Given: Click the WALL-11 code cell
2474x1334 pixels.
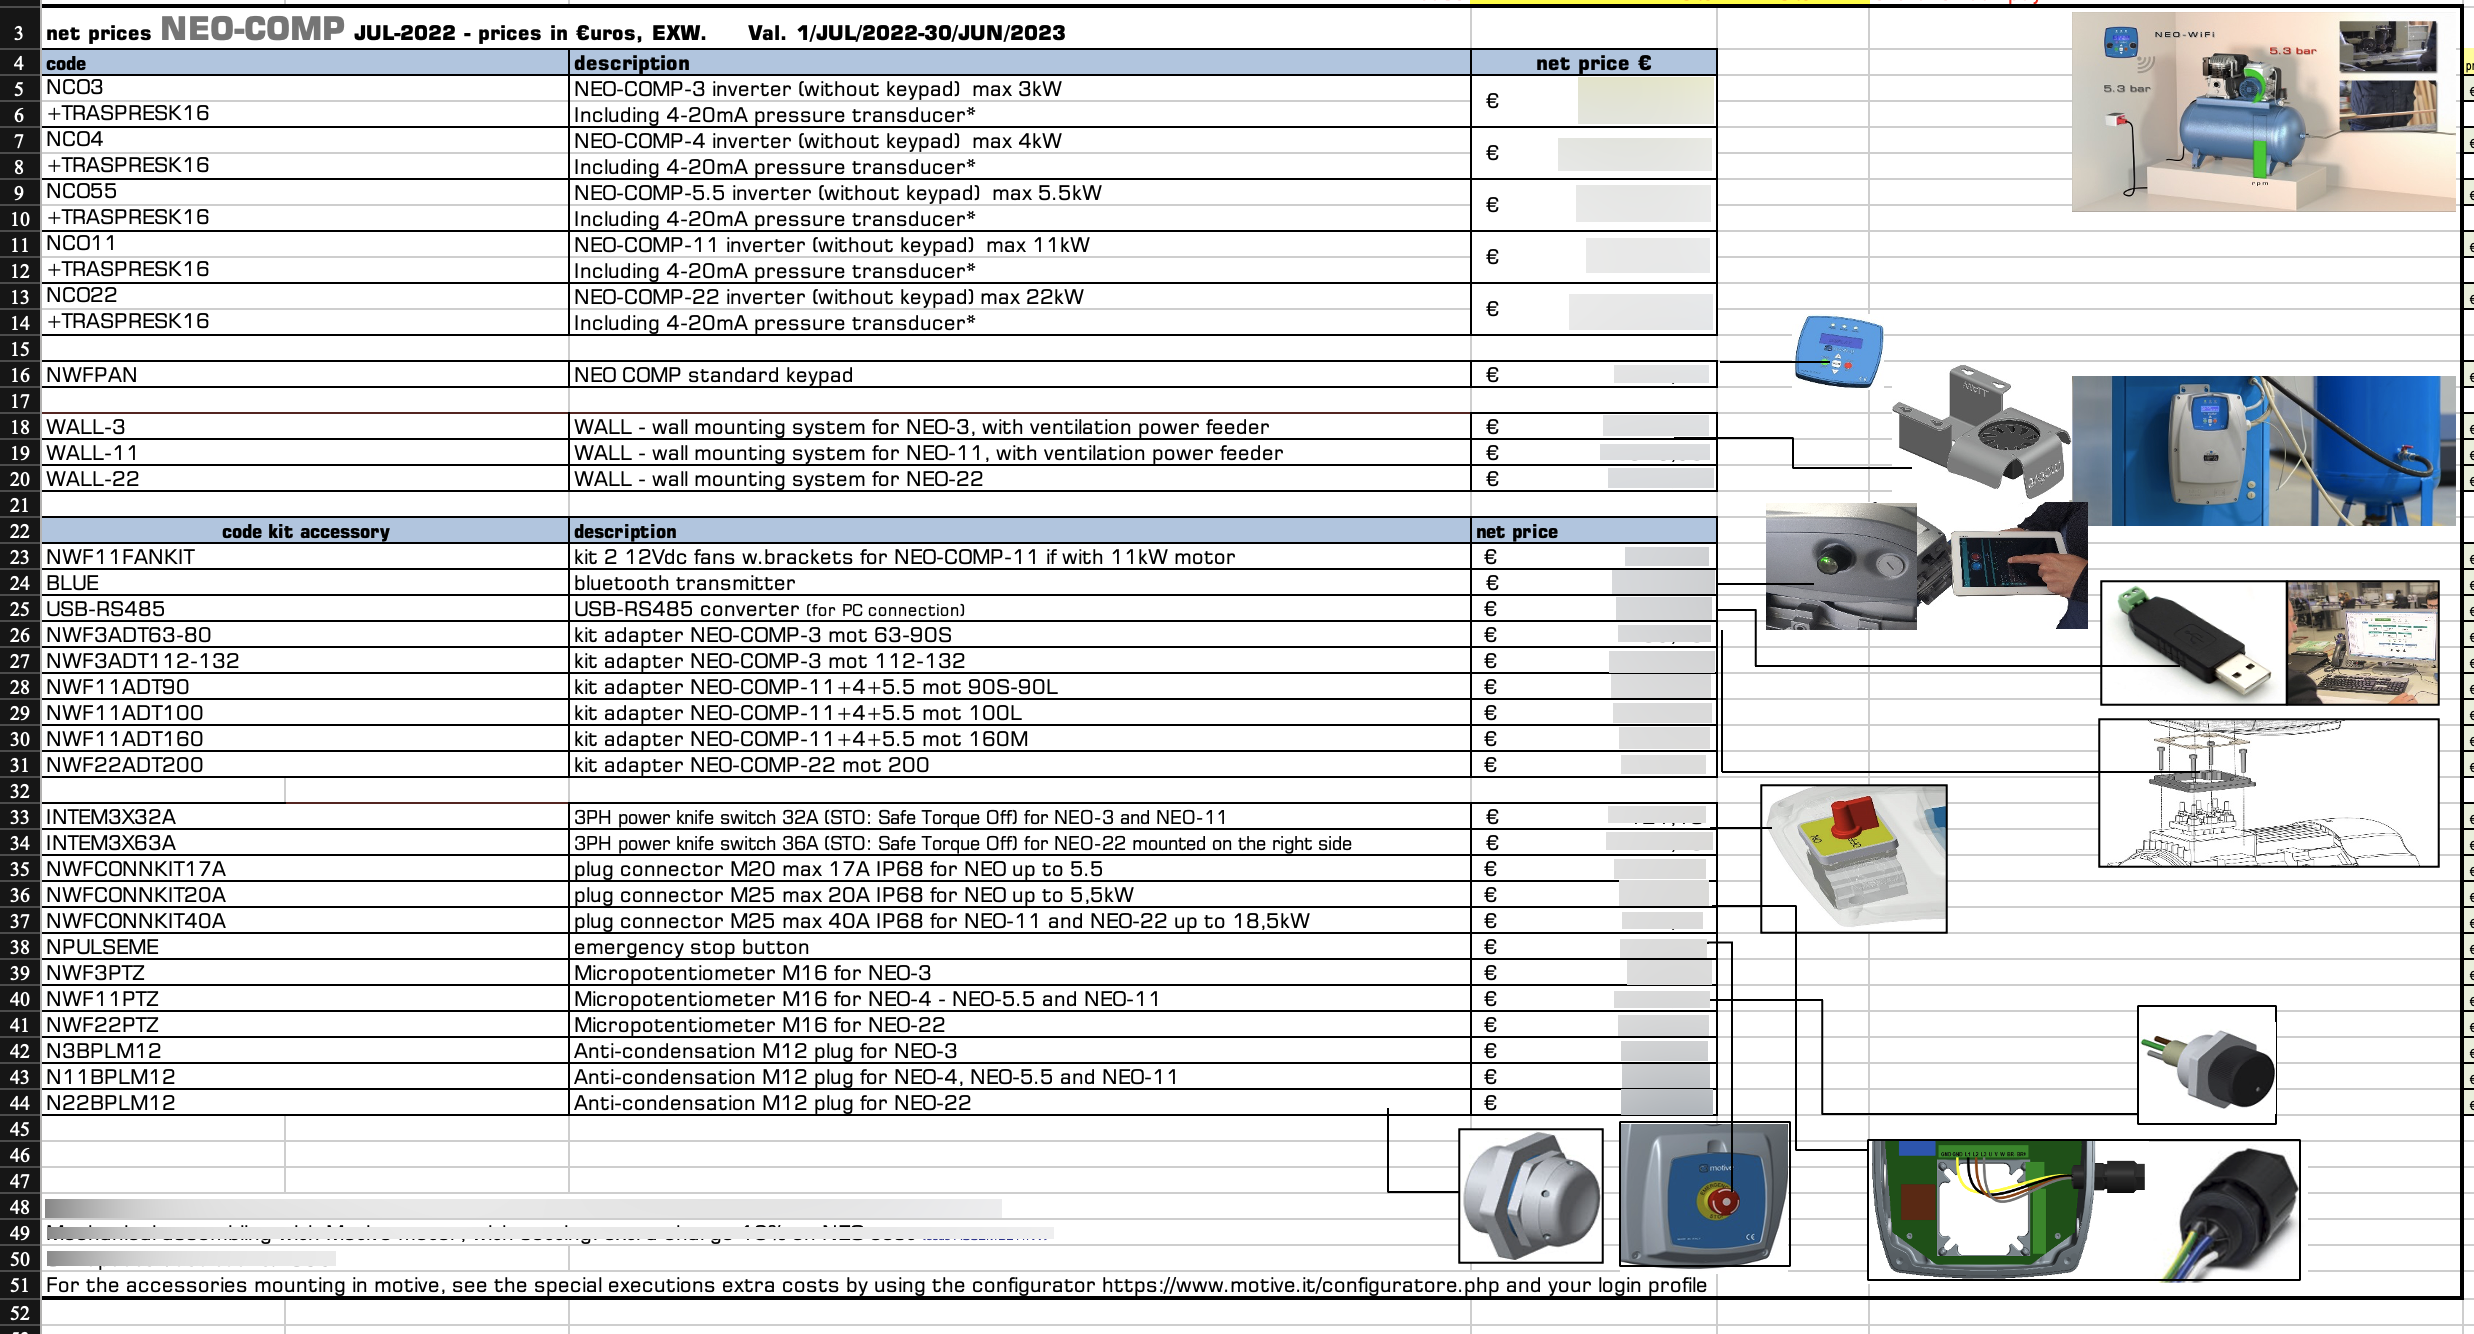Looking at the screenshot, I should [x=305, y=453].
